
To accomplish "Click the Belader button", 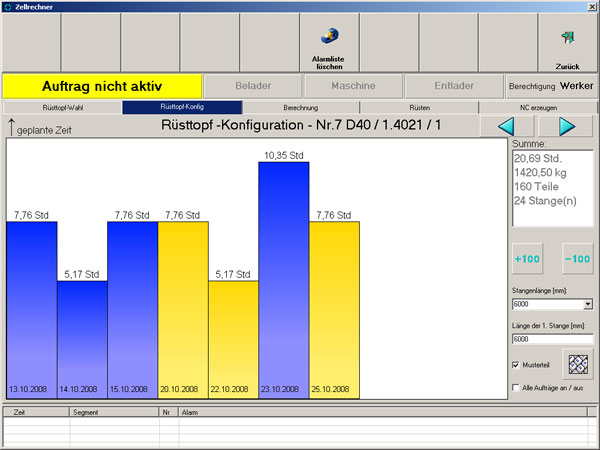I will tap(253, 86).
